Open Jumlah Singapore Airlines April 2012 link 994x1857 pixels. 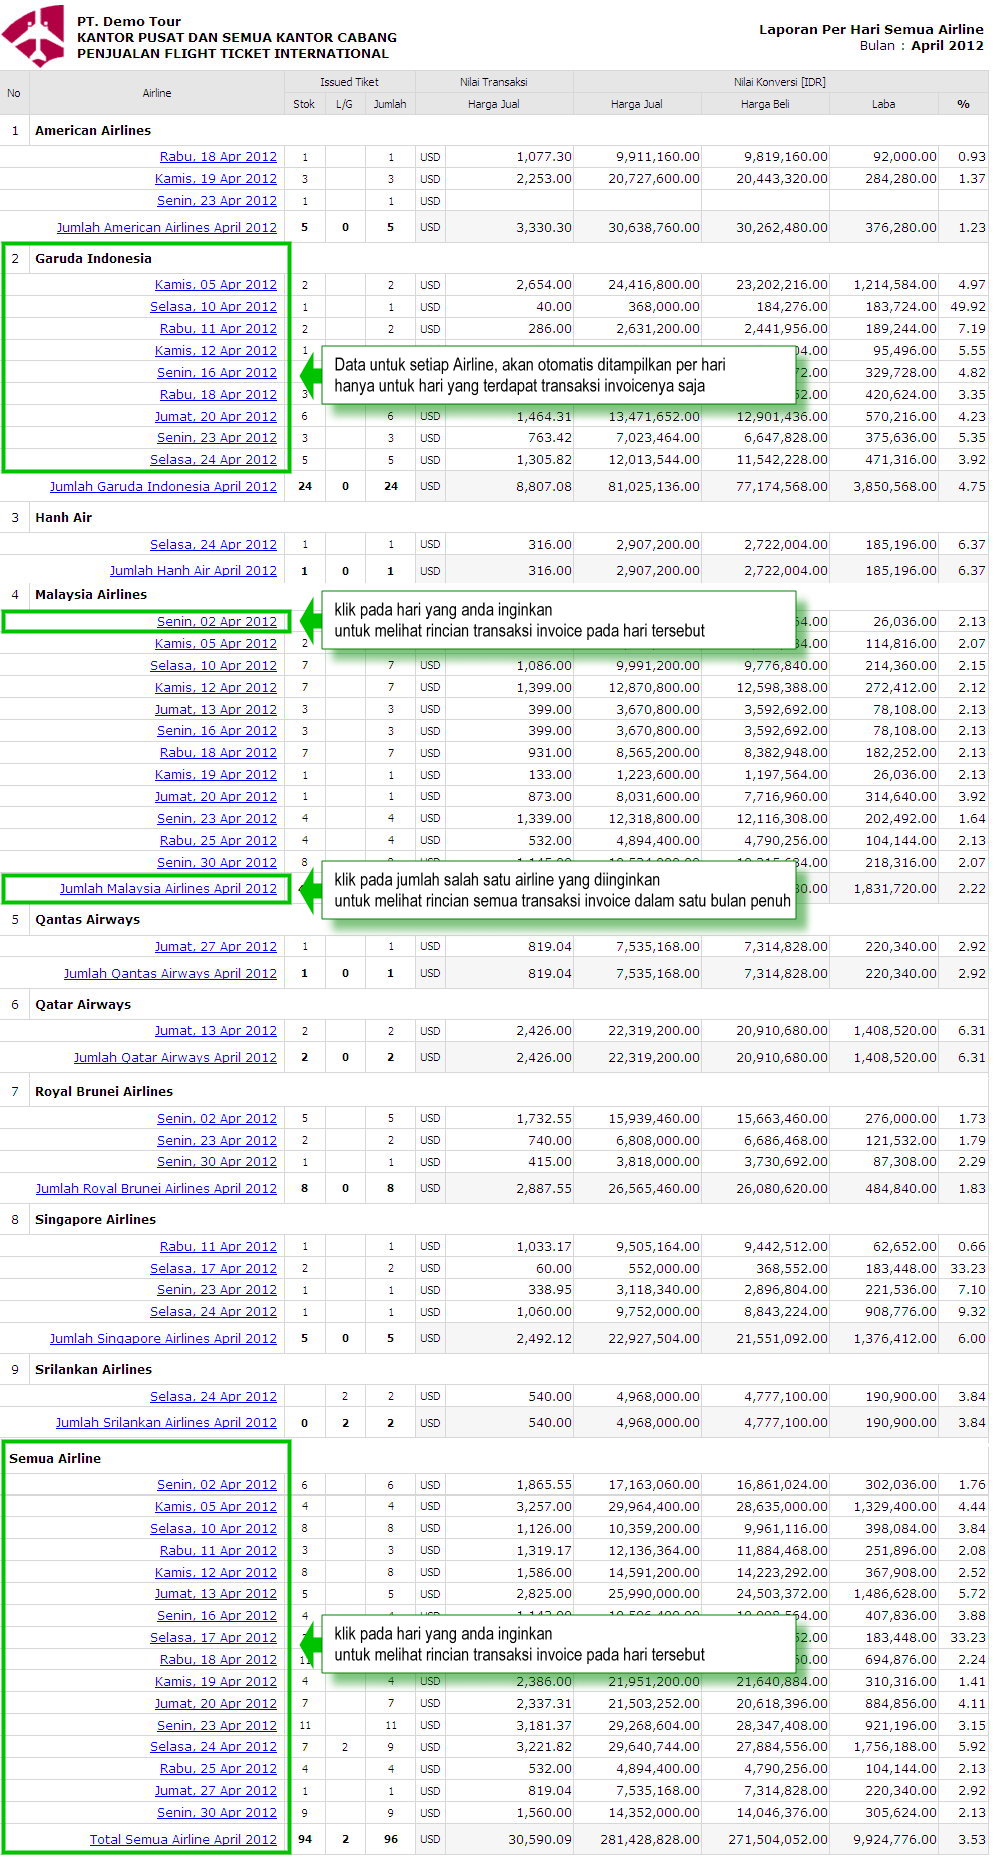pos(163,1339)
